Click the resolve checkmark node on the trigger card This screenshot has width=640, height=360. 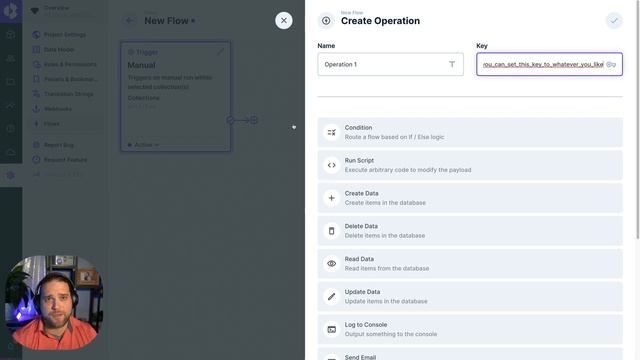coord(230,120)
